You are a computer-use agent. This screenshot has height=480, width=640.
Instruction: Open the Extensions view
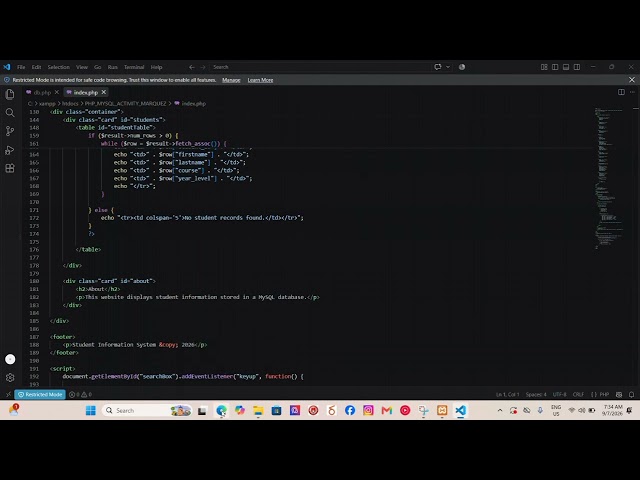10,168
